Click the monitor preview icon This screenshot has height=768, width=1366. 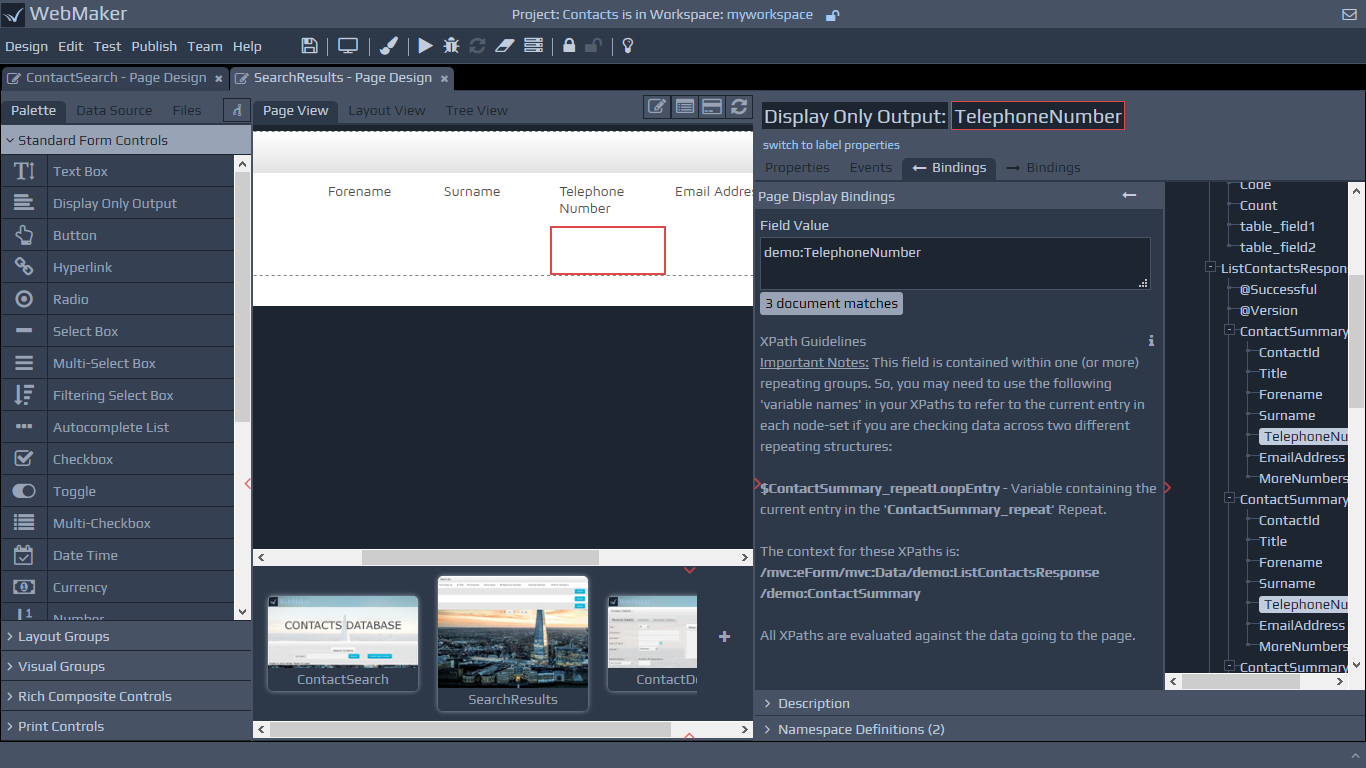click(347, 46)
